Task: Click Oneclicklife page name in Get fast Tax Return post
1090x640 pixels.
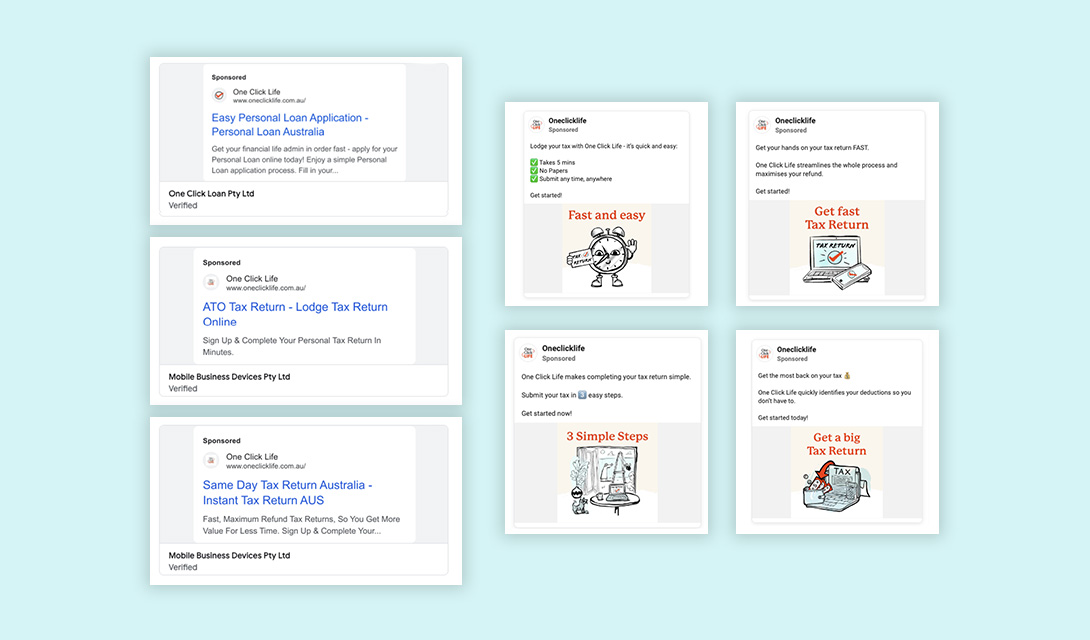Action: pos(795,120)
